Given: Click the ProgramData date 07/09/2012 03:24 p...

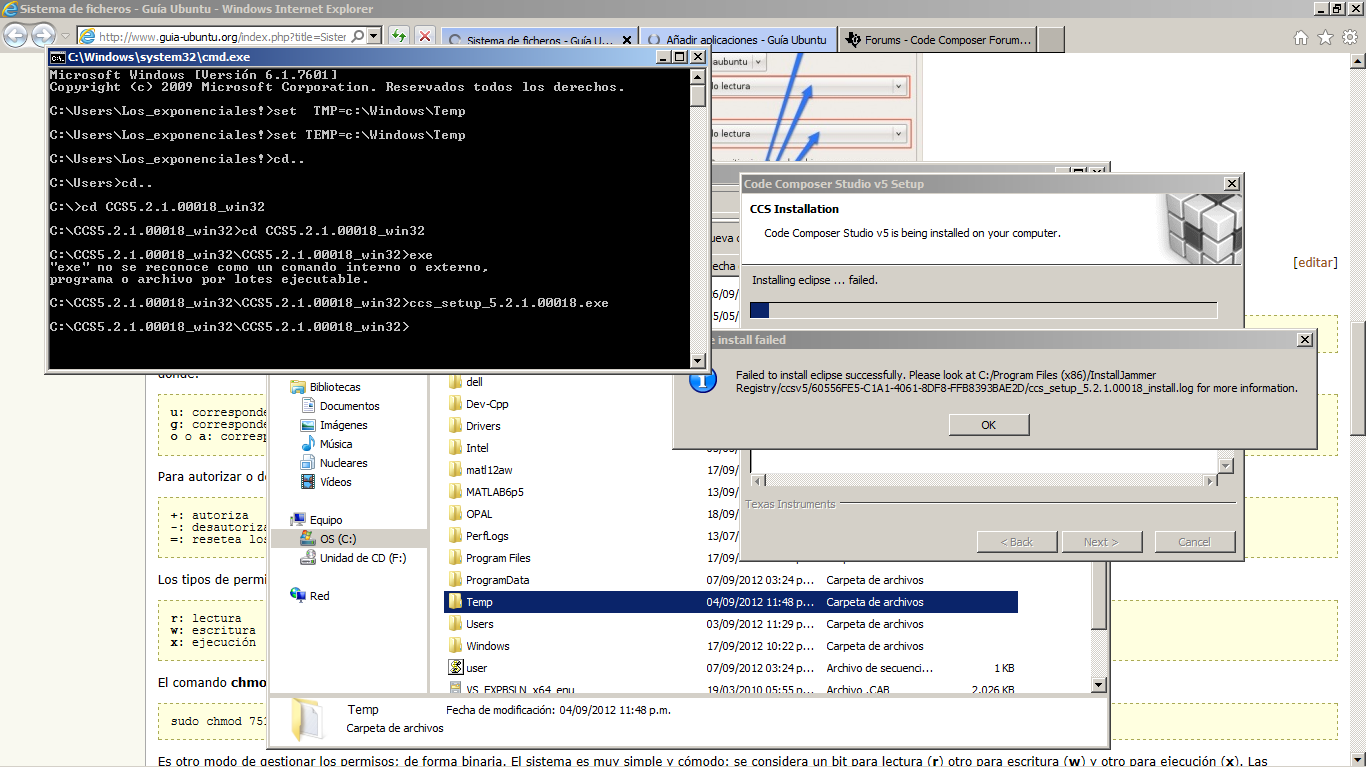Looking at the screenshot, I should [761, 580].
